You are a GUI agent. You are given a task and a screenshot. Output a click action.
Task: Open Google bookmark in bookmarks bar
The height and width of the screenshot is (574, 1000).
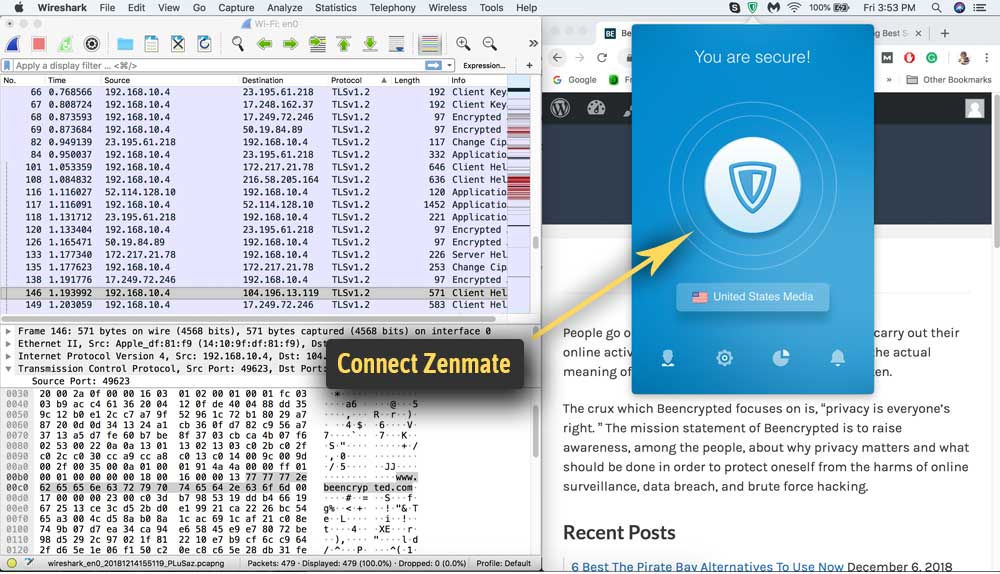575,80
